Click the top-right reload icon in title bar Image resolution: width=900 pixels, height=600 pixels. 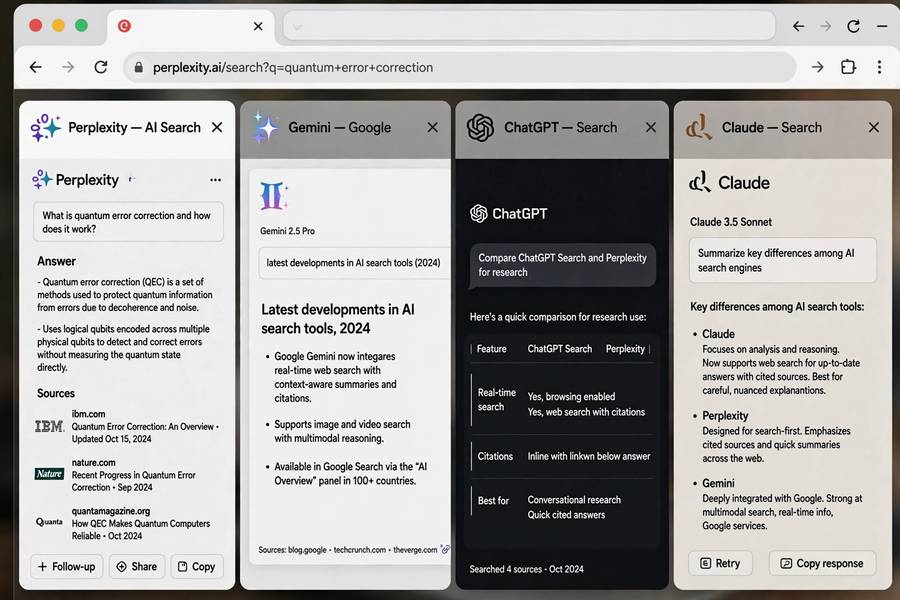coord(854,26)
